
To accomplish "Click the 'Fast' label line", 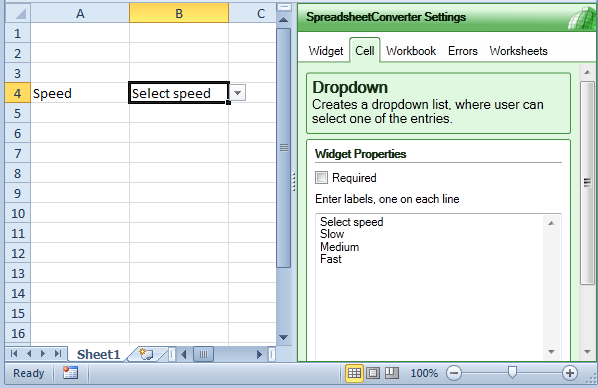I will pyautogui.click(x=331, y=259).
